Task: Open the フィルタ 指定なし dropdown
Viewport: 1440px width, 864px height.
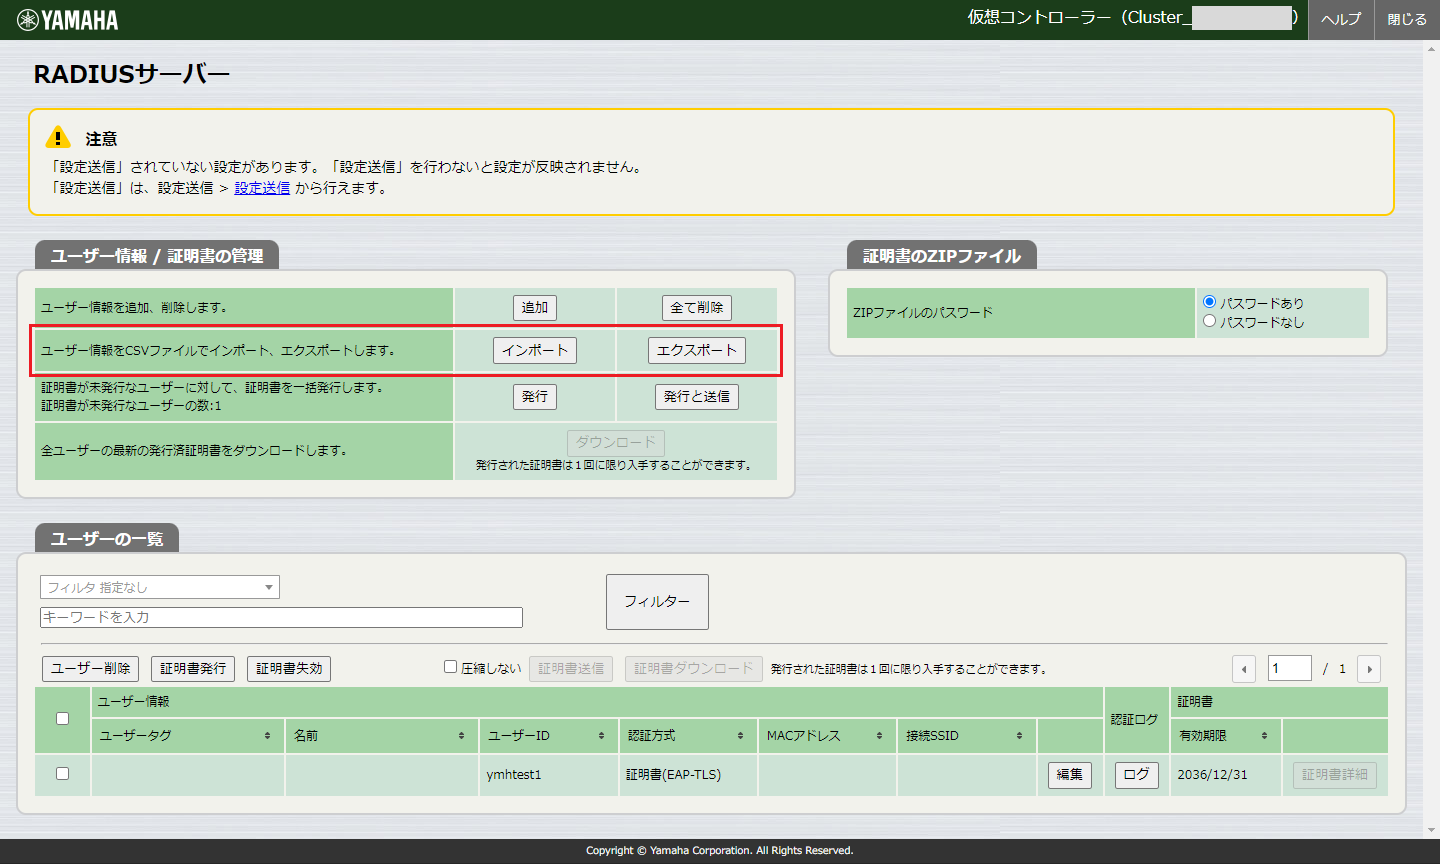Action: tap(159, 587)
